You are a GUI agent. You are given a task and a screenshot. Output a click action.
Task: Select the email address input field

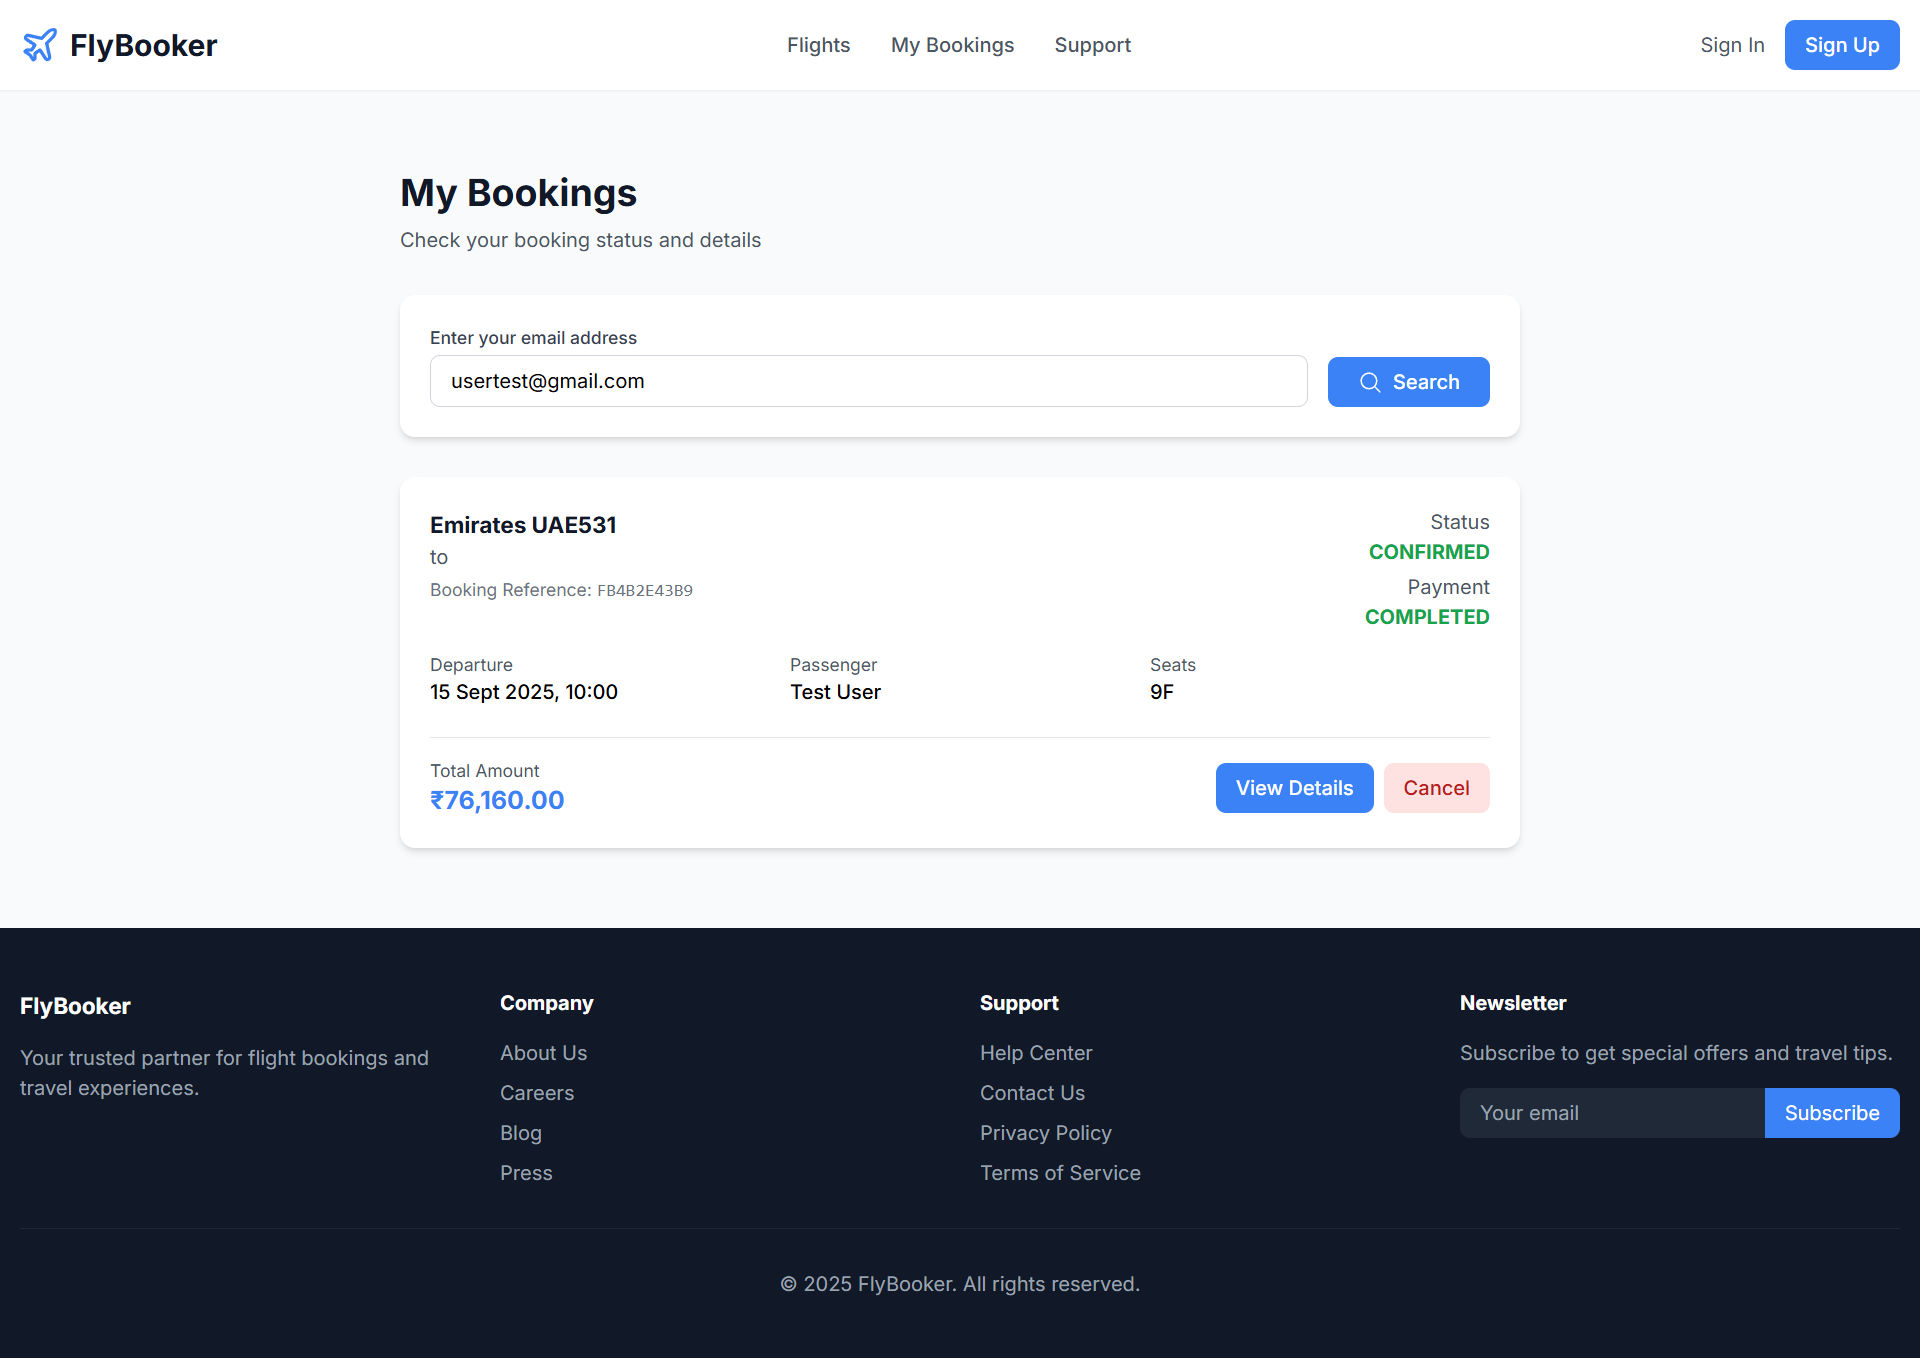pos(868,381)
